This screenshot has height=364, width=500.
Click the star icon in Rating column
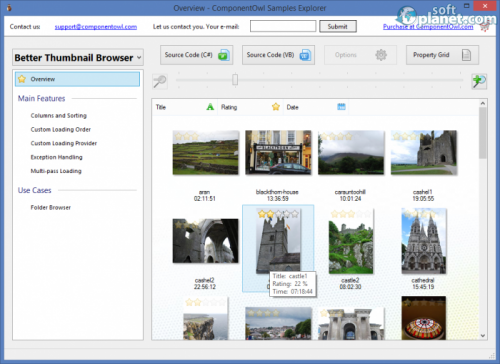point(276,107)
